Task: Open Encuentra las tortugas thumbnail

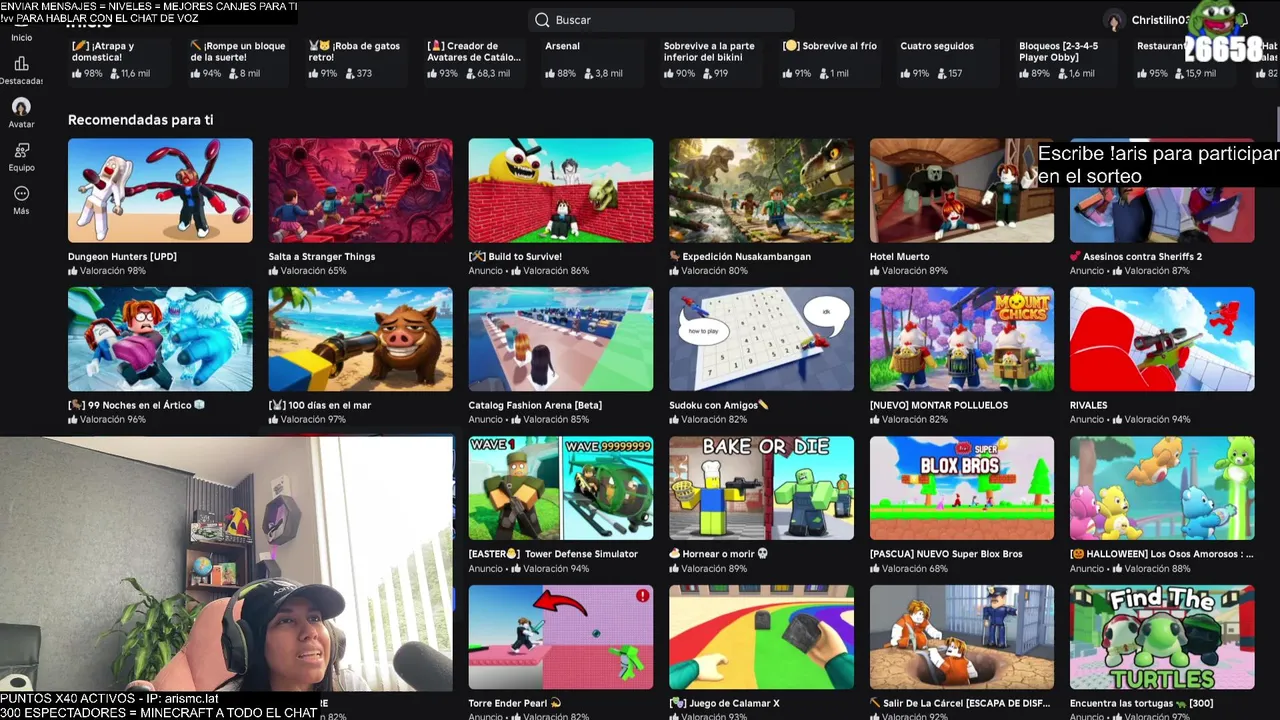Action: click(x=1162, y=637)
